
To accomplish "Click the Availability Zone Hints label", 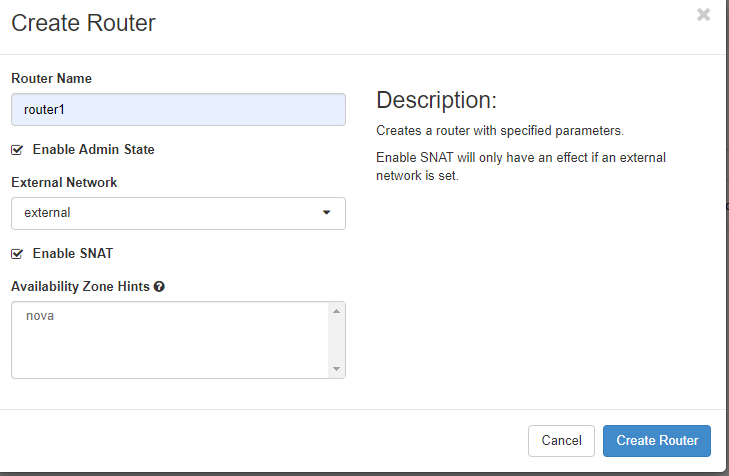I will pos(80,287).
